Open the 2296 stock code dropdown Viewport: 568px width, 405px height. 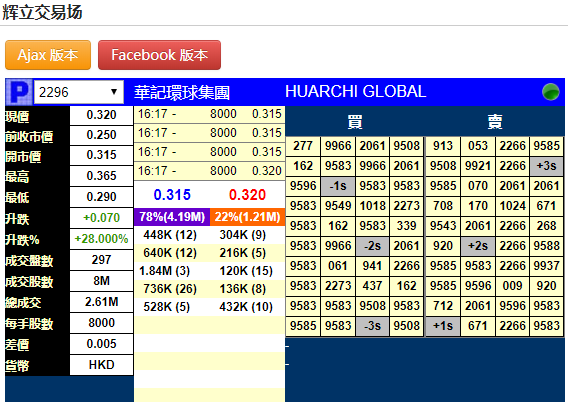(x=79, y=92)
